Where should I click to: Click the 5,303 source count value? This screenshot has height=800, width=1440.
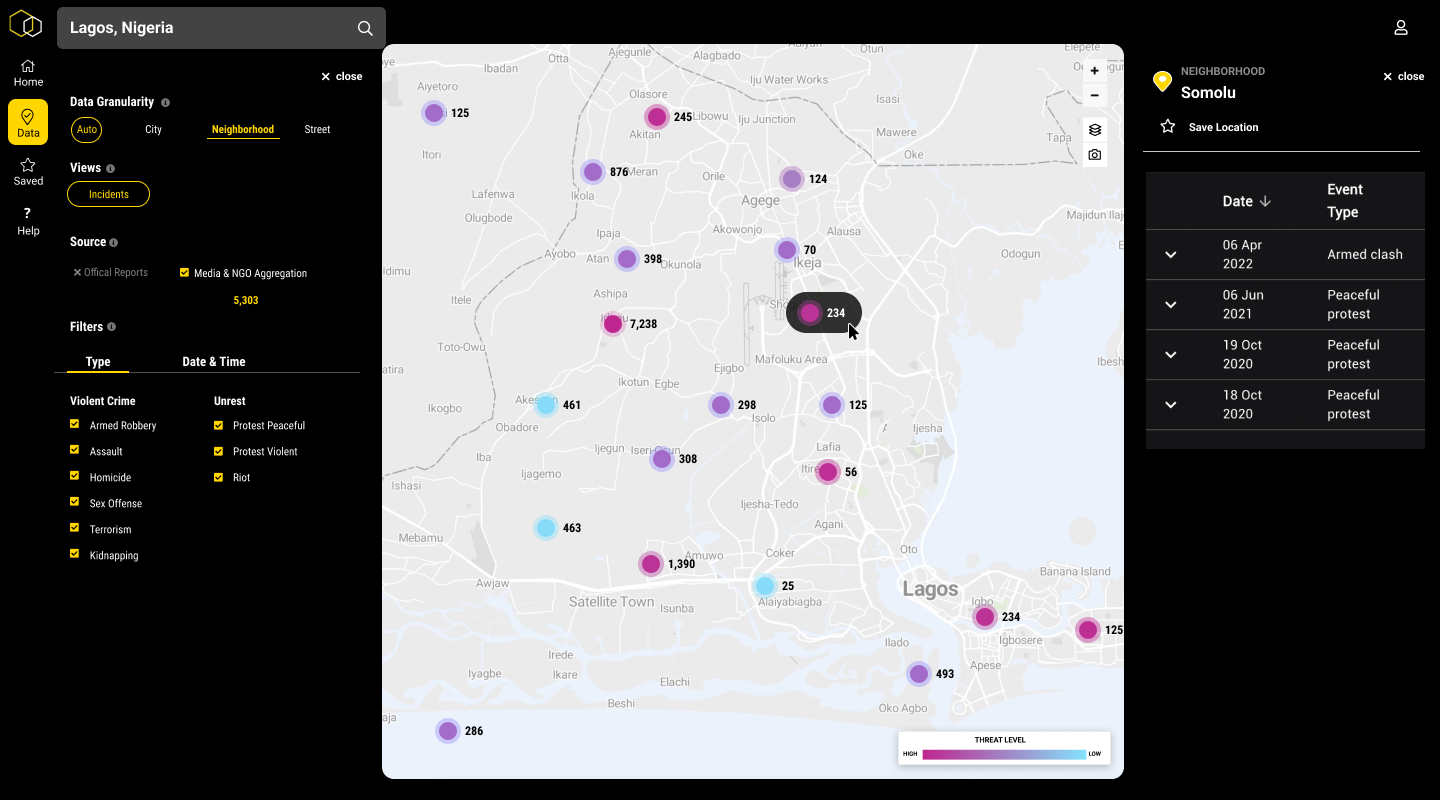[x=245, y=300]
